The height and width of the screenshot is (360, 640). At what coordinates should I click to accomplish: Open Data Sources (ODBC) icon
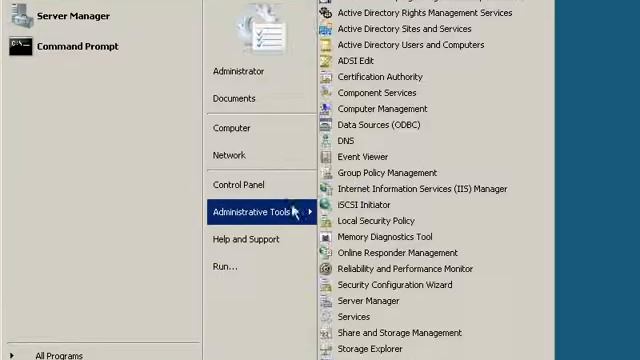326,124
